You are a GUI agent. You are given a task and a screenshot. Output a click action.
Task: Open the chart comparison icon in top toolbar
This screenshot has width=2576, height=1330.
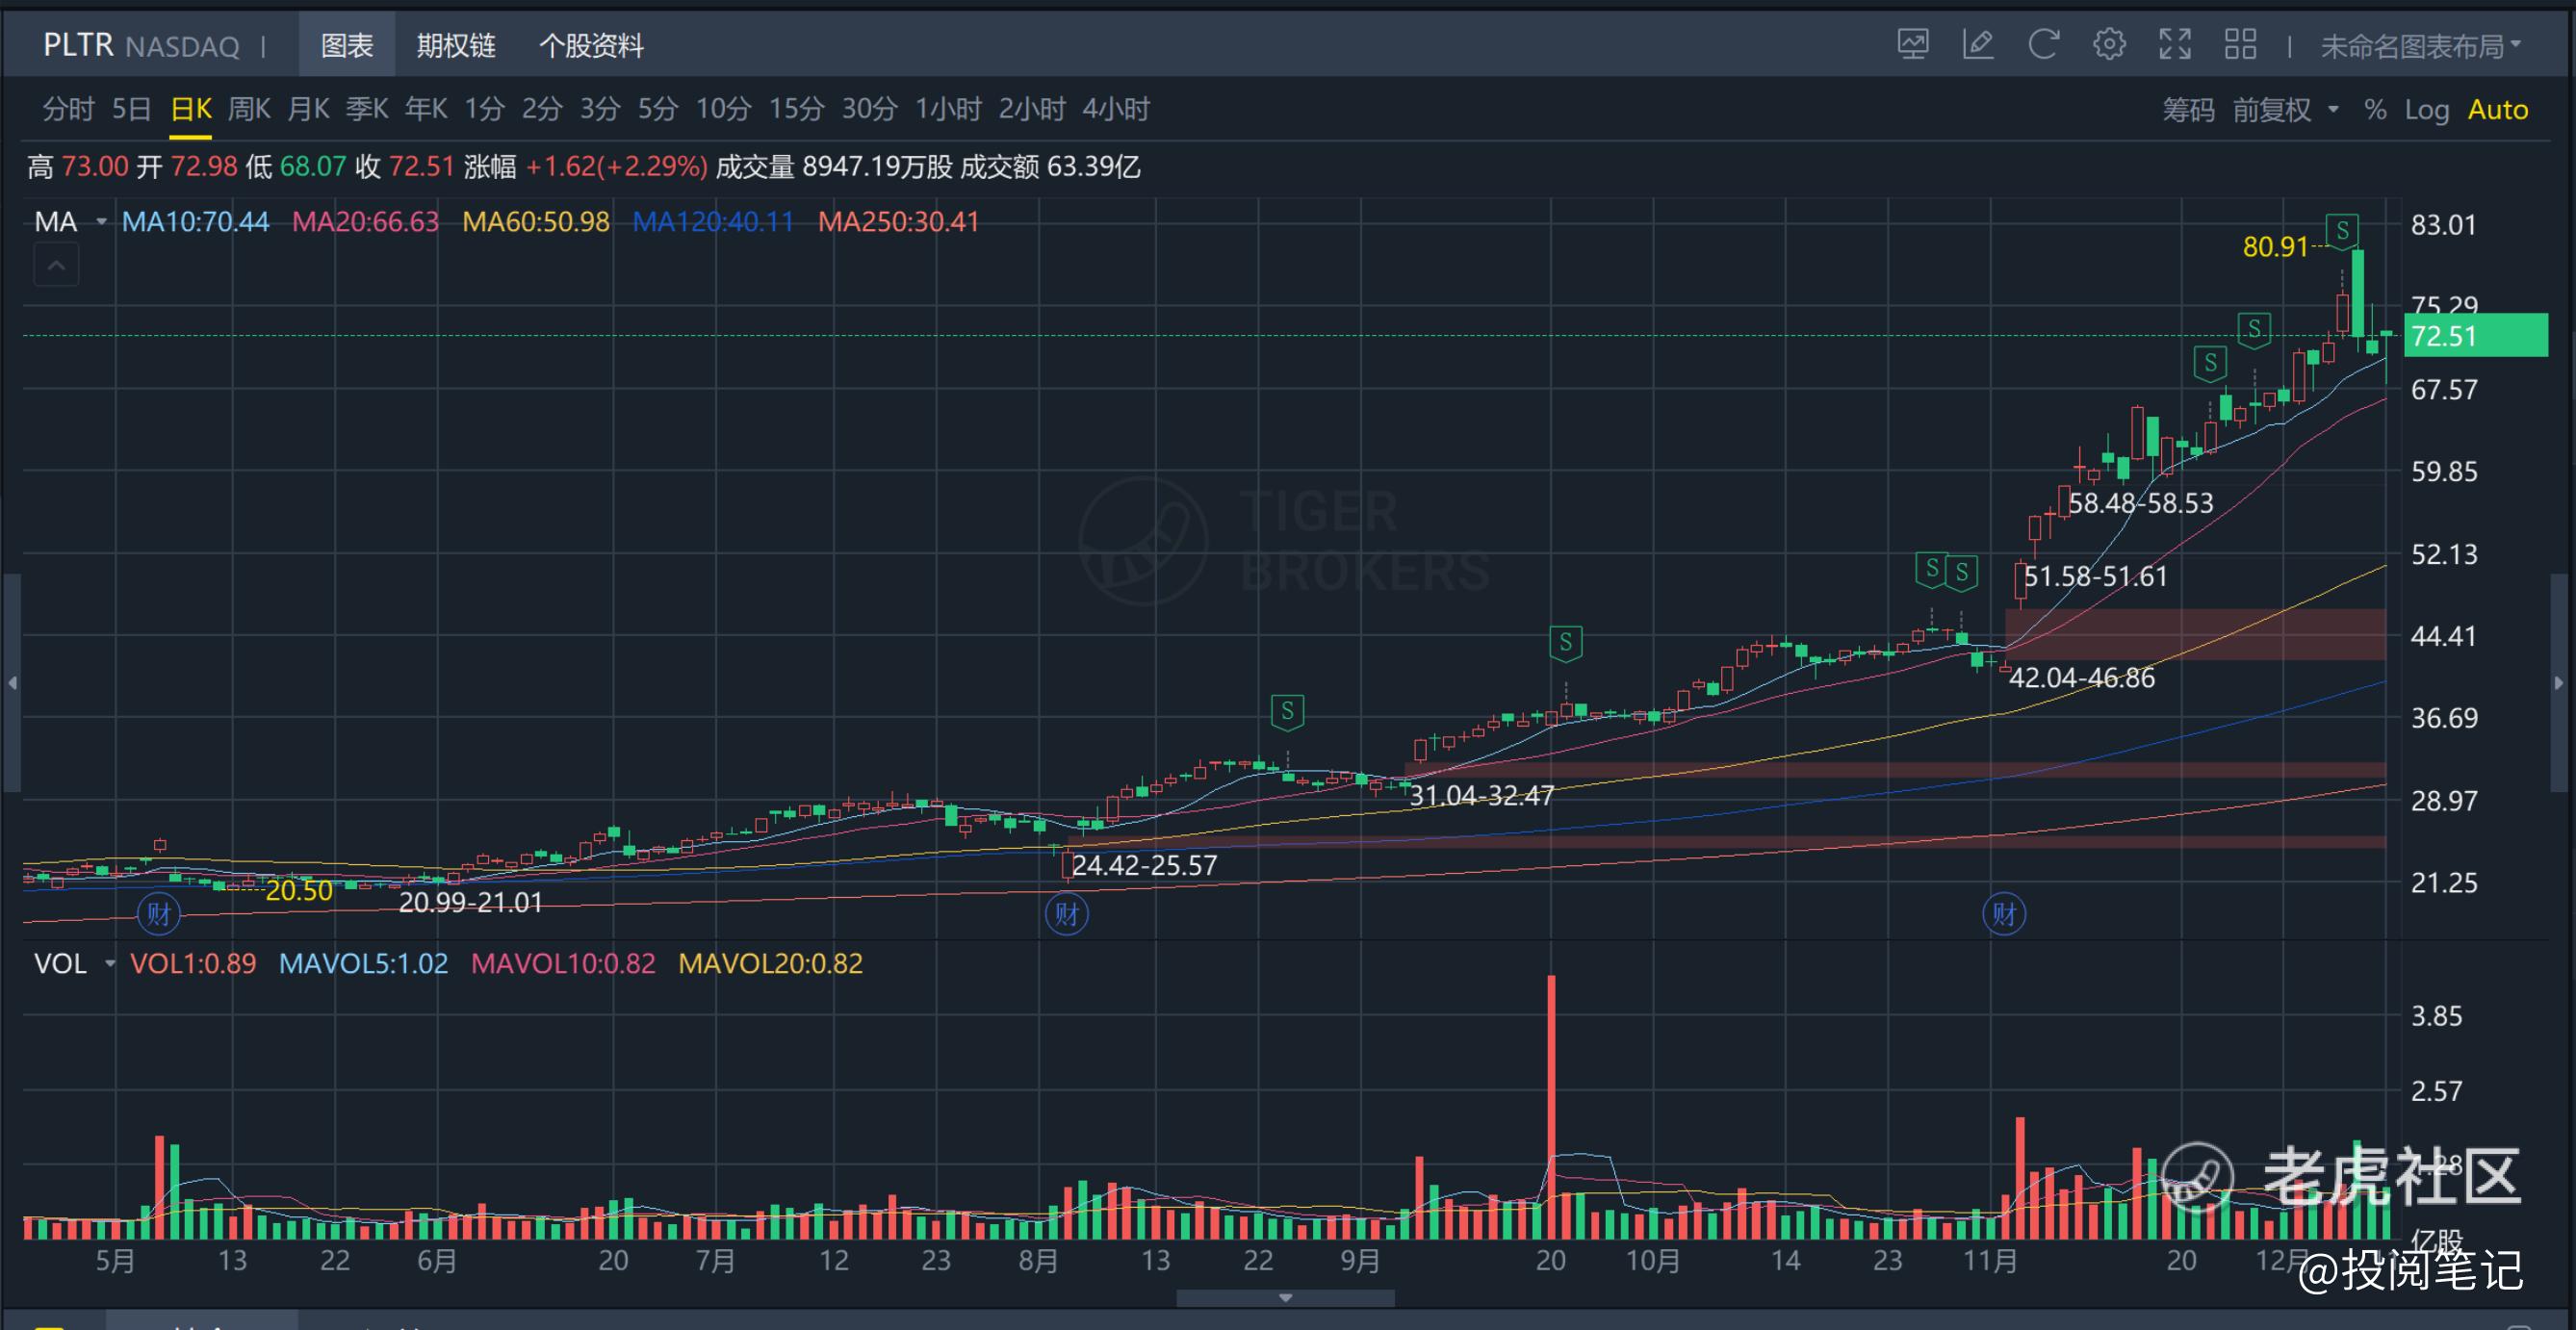coord(1913,45)
